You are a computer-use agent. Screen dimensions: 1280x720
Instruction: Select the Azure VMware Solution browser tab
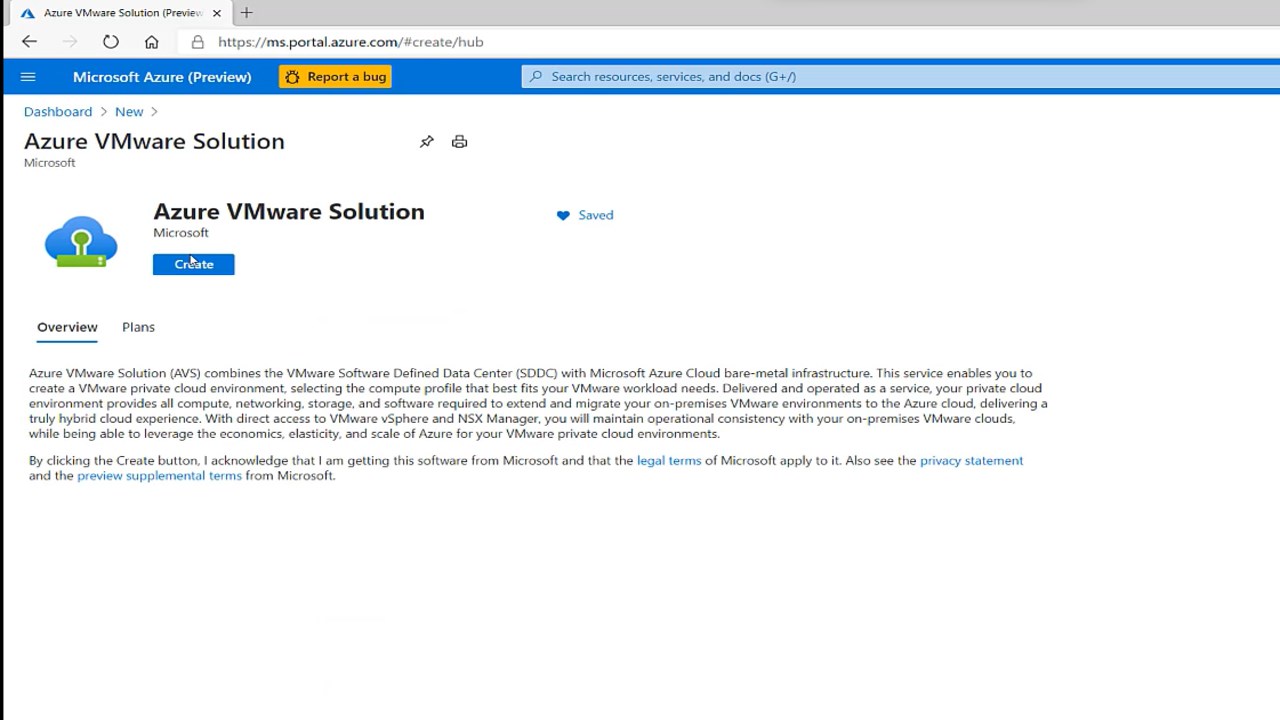122,13
